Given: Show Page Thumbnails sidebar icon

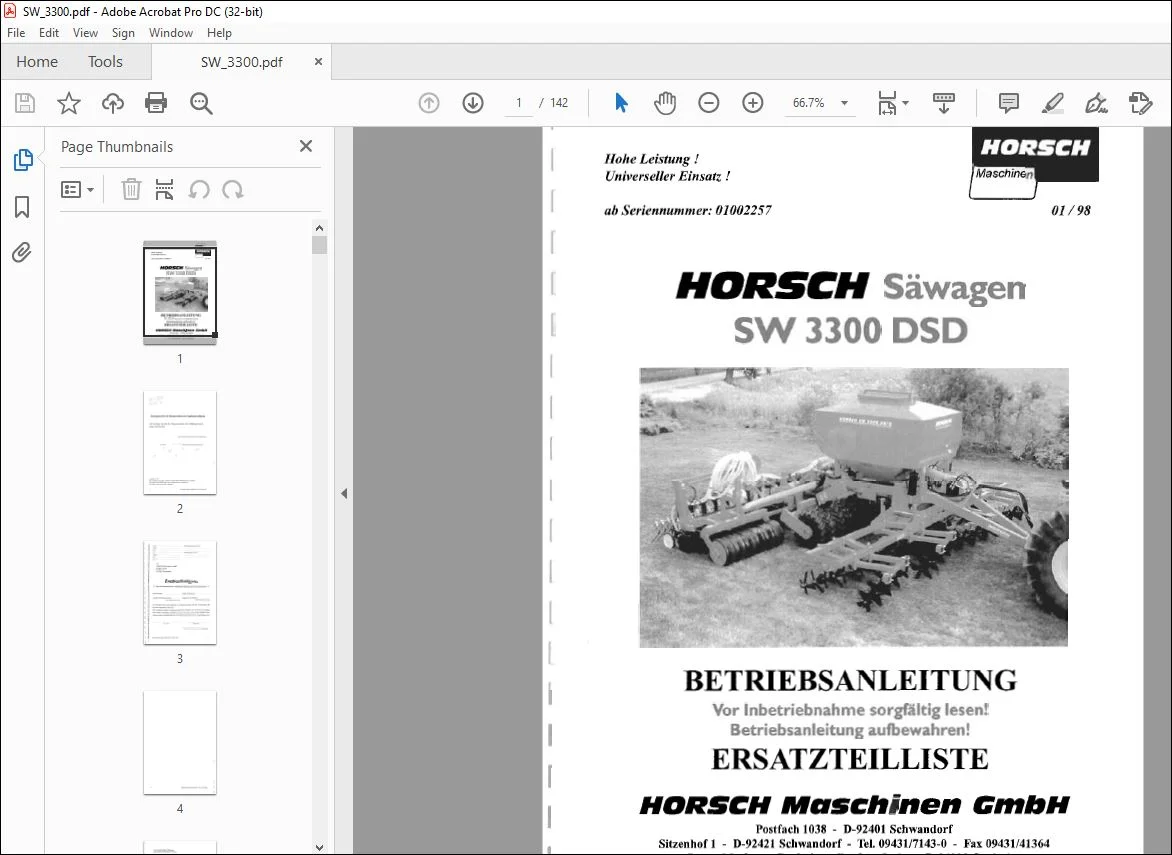Looking at the screenshot, I should pyautogui.click(x=22, y=160).
